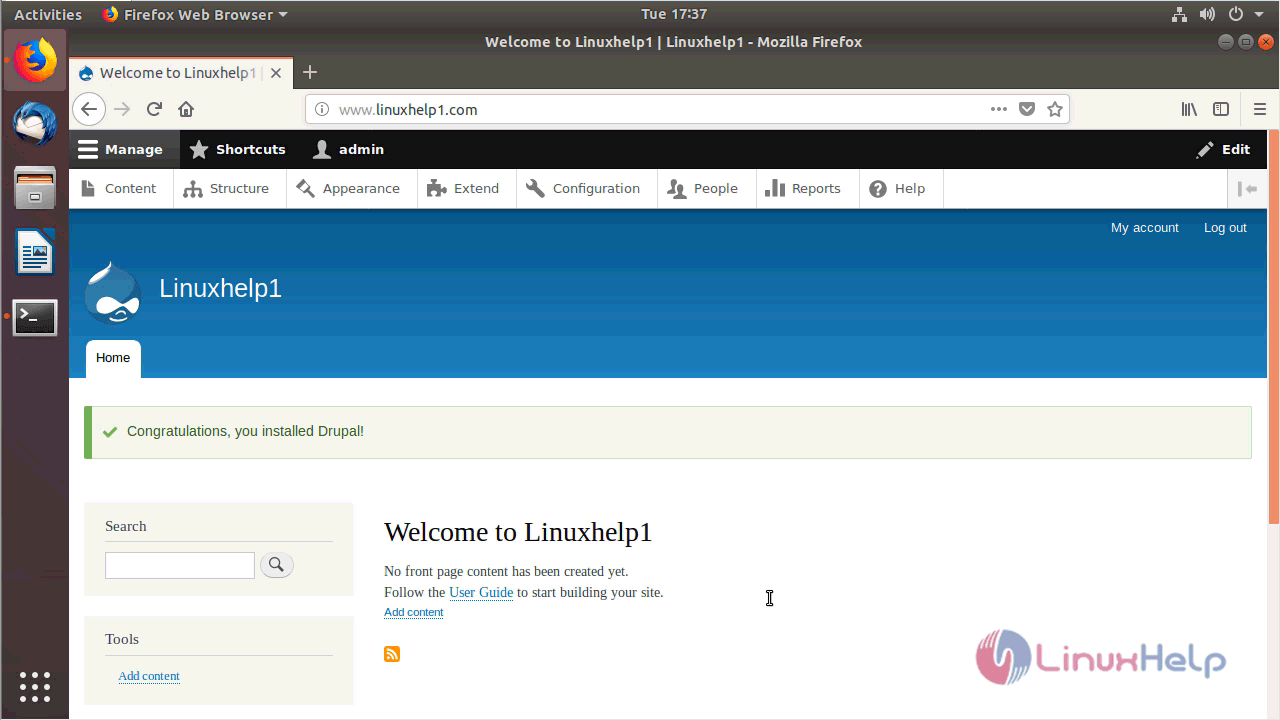Launch Thunderbird mail from the dock
The image size is (1280, 720).
35,124
